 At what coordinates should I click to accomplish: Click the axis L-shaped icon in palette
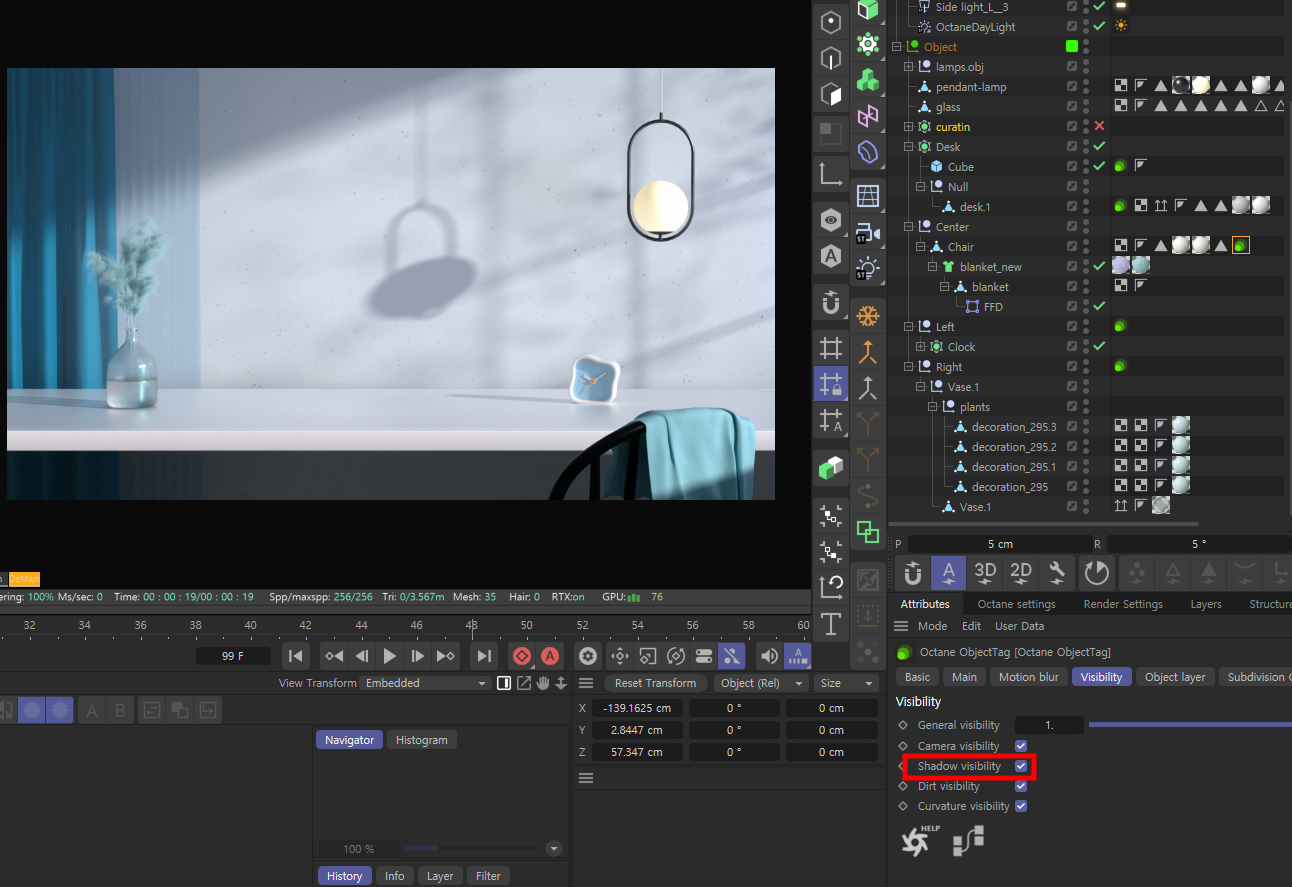(x=830, y=175)
